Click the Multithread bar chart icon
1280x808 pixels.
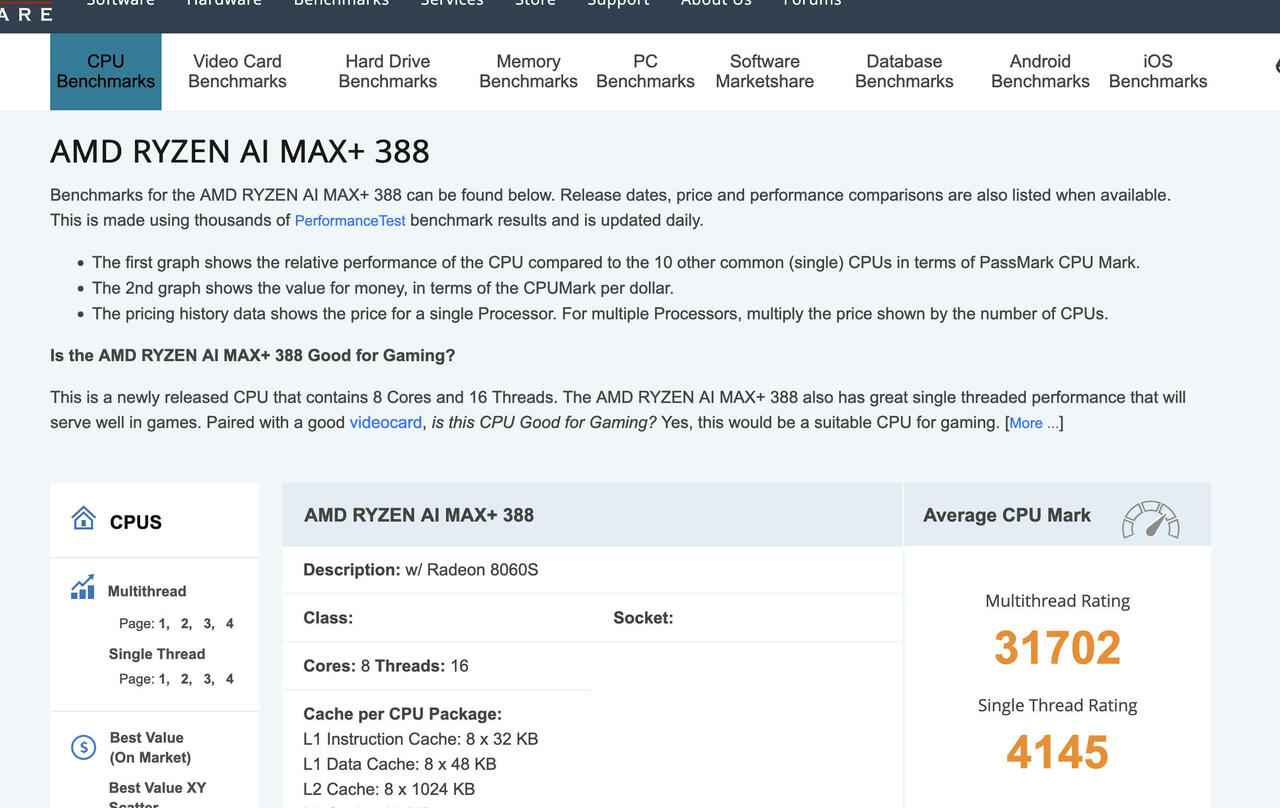pos(83,587)
